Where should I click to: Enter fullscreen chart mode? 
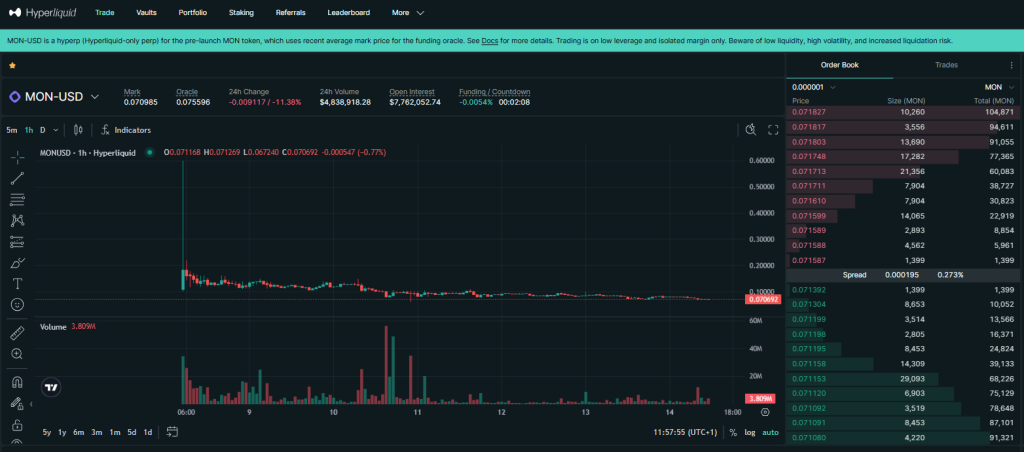[773, 130]
